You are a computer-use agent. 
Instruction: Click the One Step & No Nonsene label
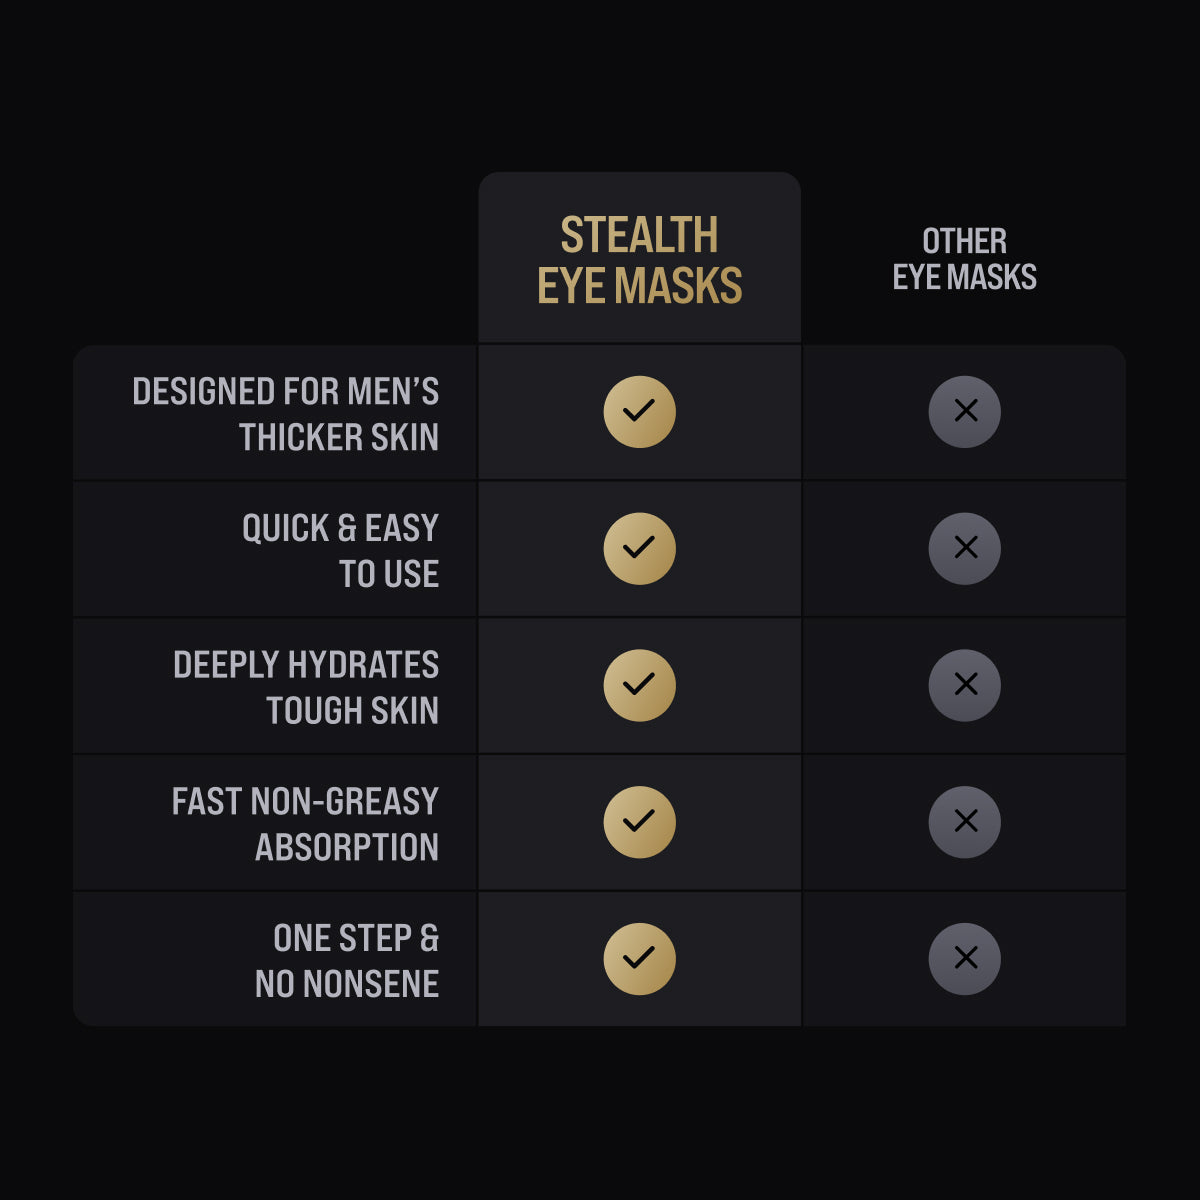tap(347, 961)
